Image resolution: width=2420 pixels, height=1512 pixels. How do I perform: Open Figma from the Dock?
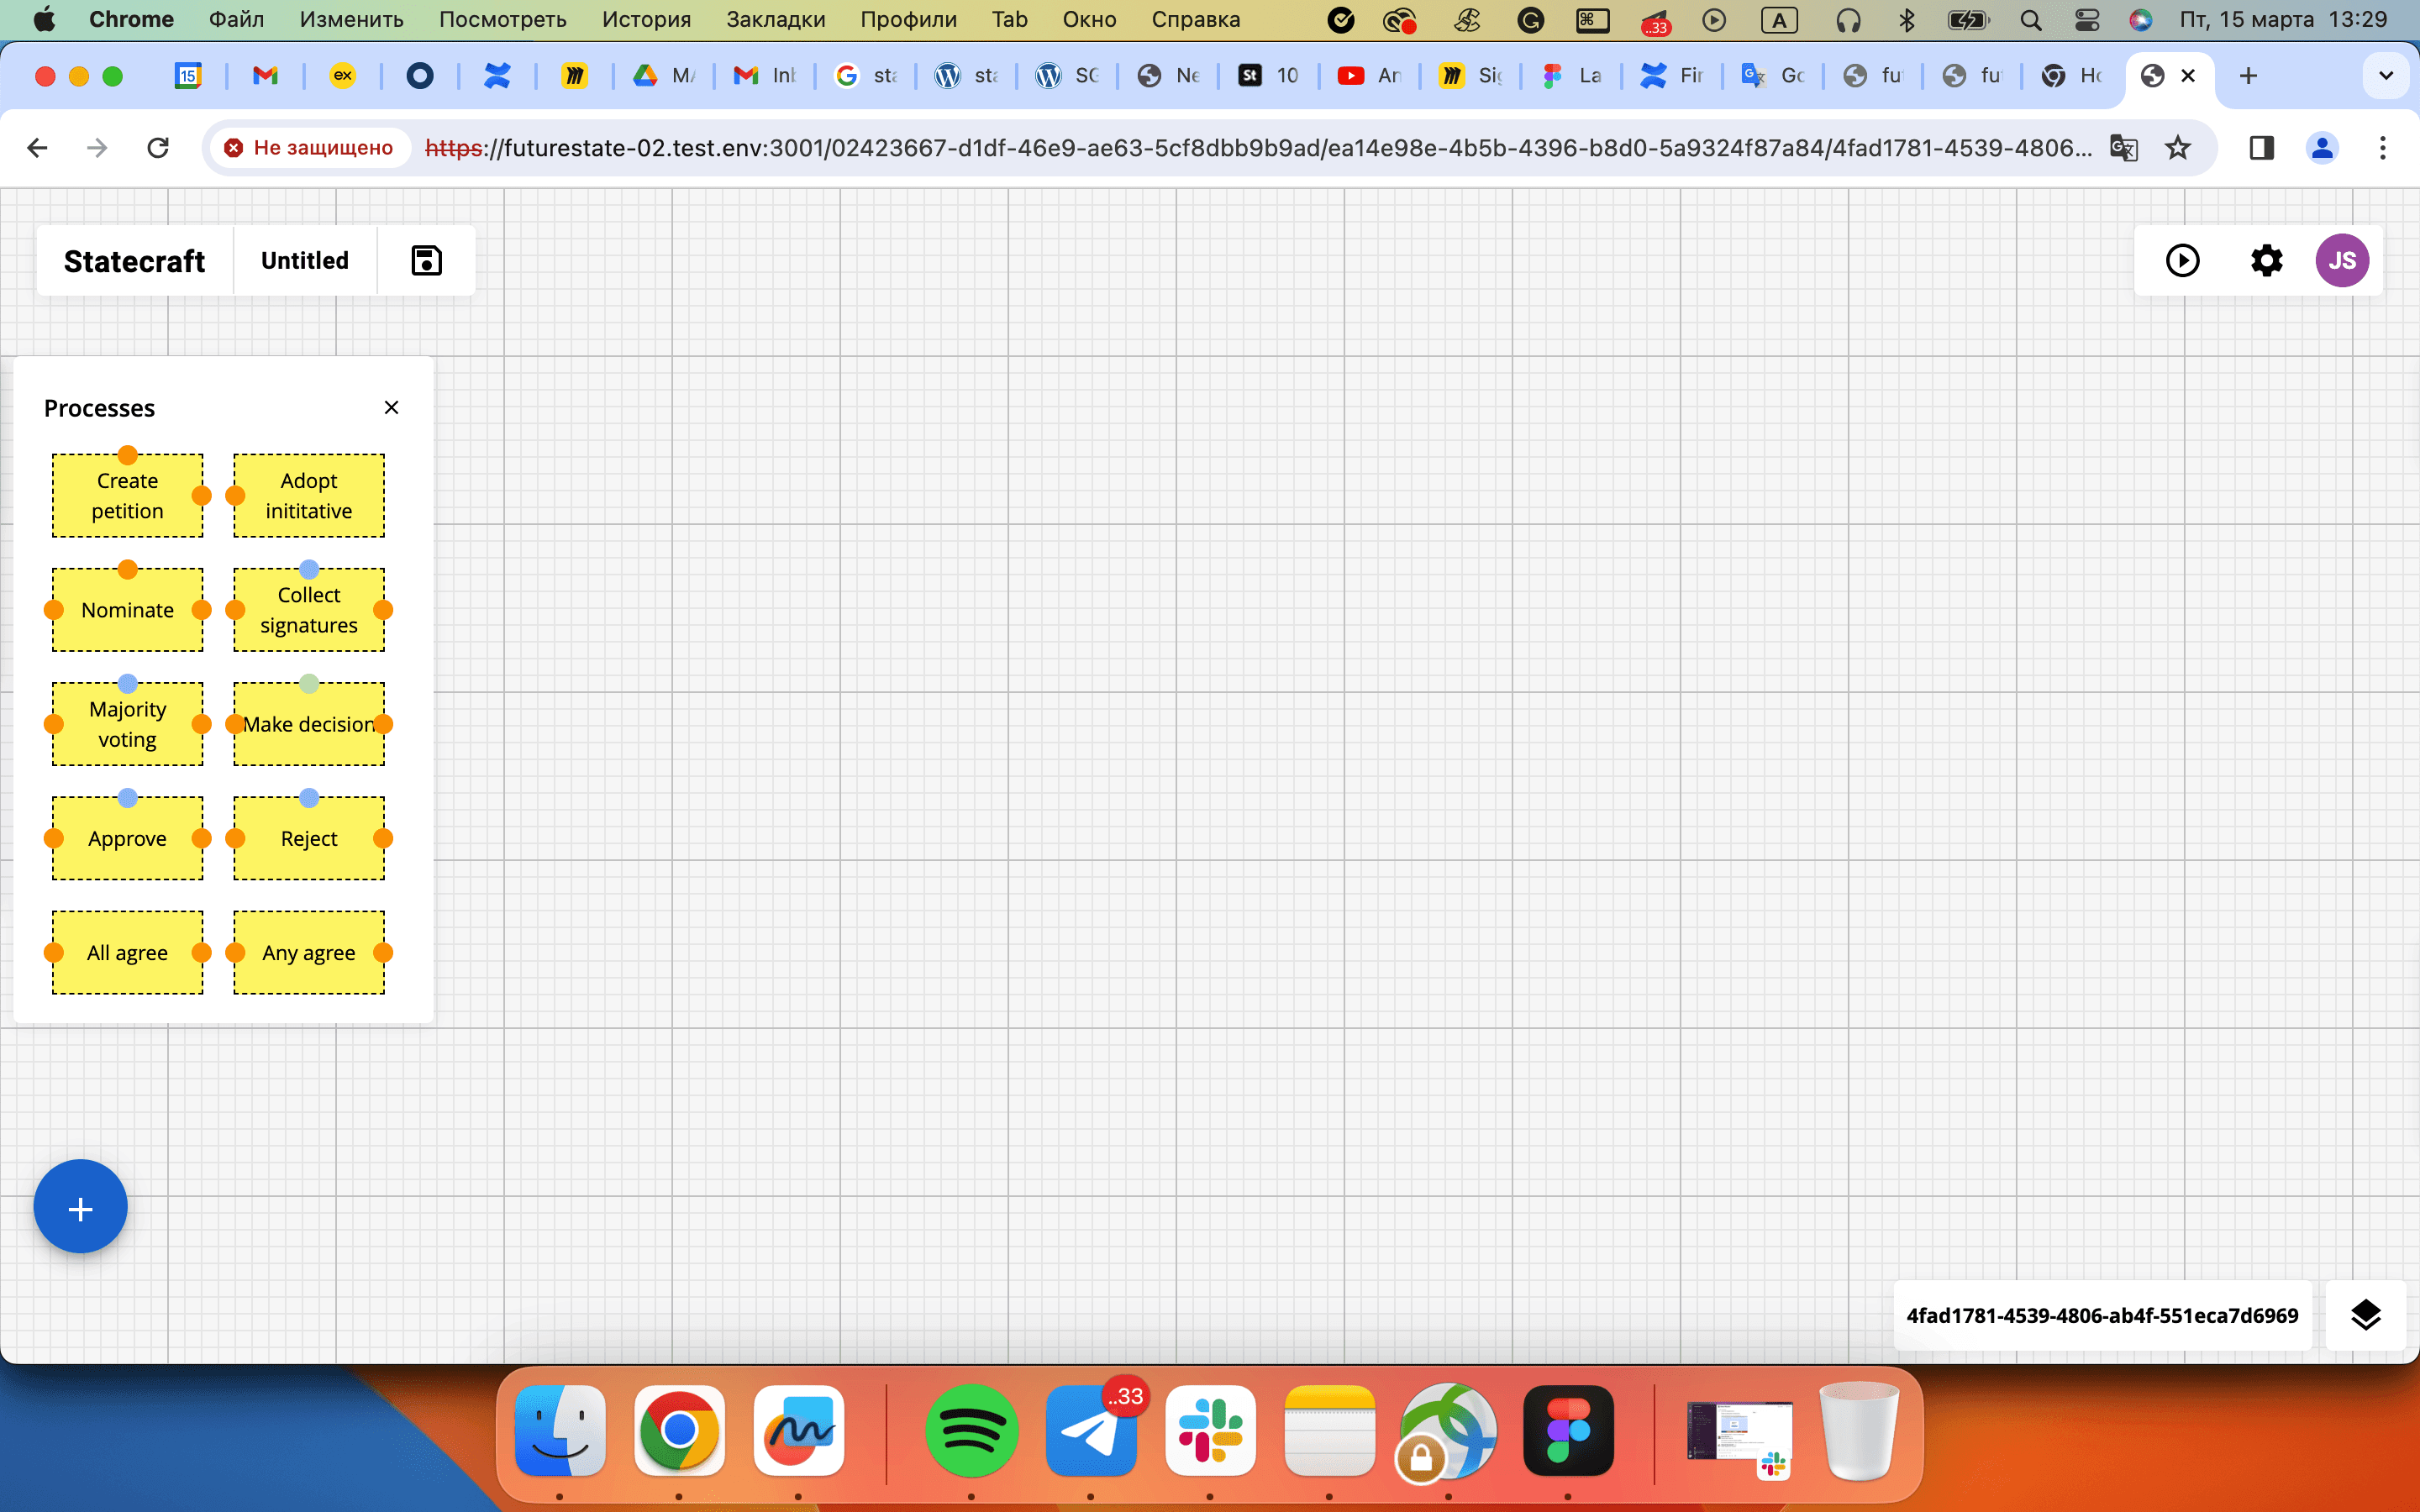tap(1567, 1431)
